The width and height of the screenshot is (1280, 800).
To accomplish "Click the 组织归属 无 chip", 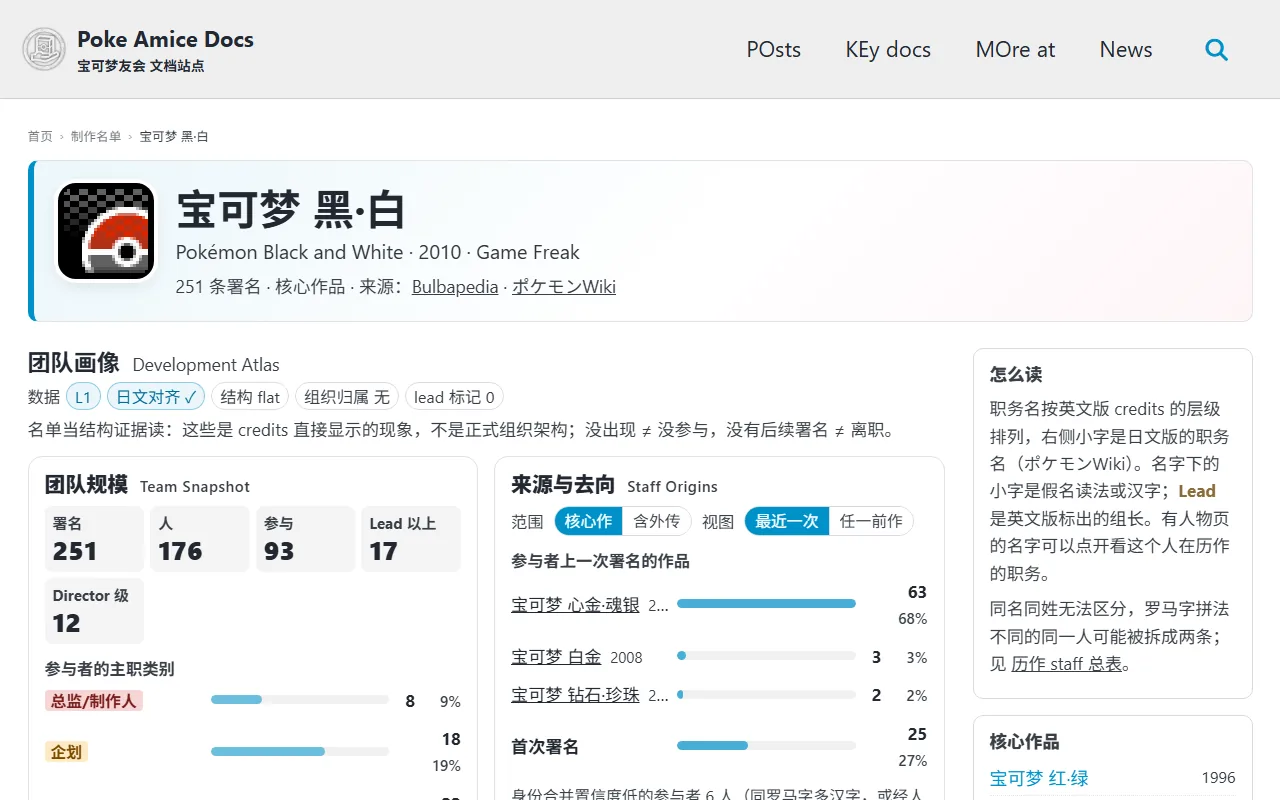I will (x=347, y=397).
